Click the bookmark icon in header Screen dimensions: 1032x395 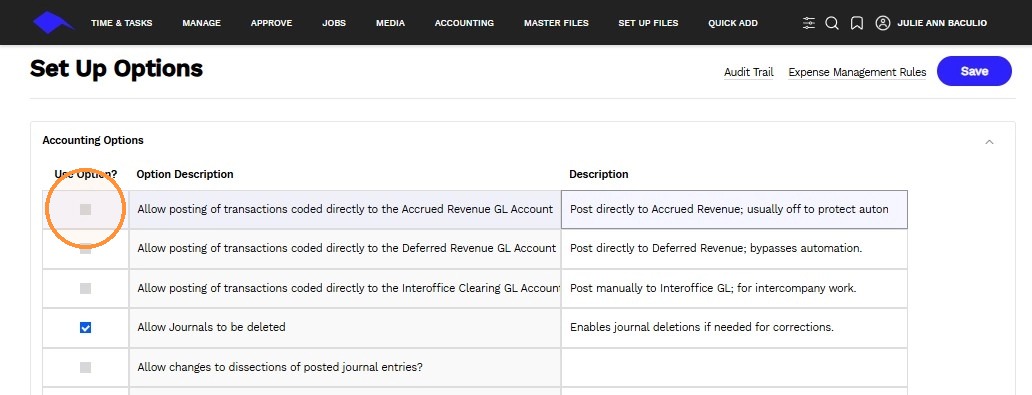click(x=856, y=23)
